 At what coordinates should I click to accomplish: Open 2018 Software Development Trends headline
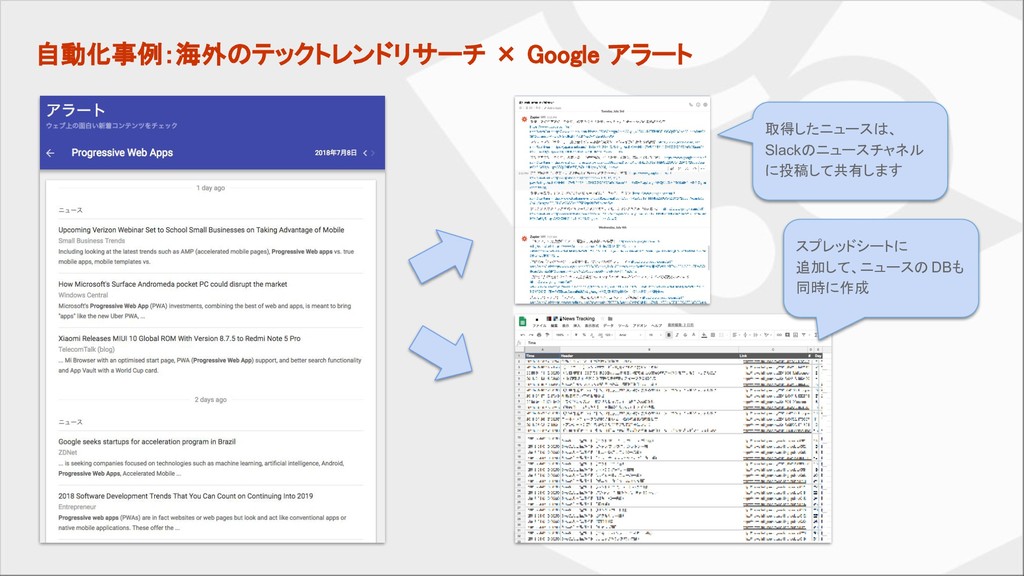pyautogui.click(x=185, y=496)
